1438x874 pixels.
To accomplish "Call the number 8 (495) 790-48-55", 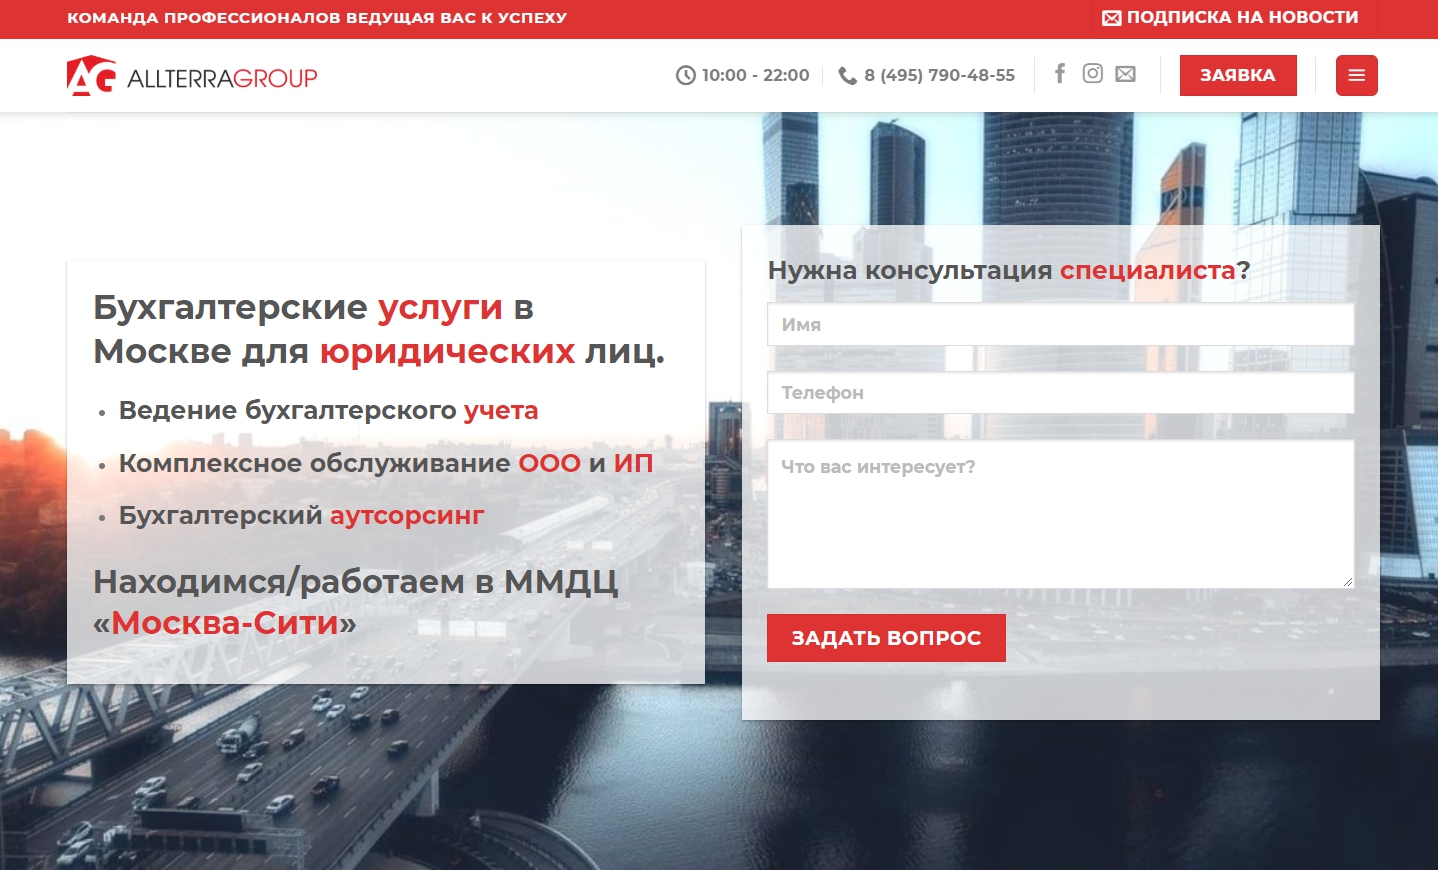I will (939, 75).
